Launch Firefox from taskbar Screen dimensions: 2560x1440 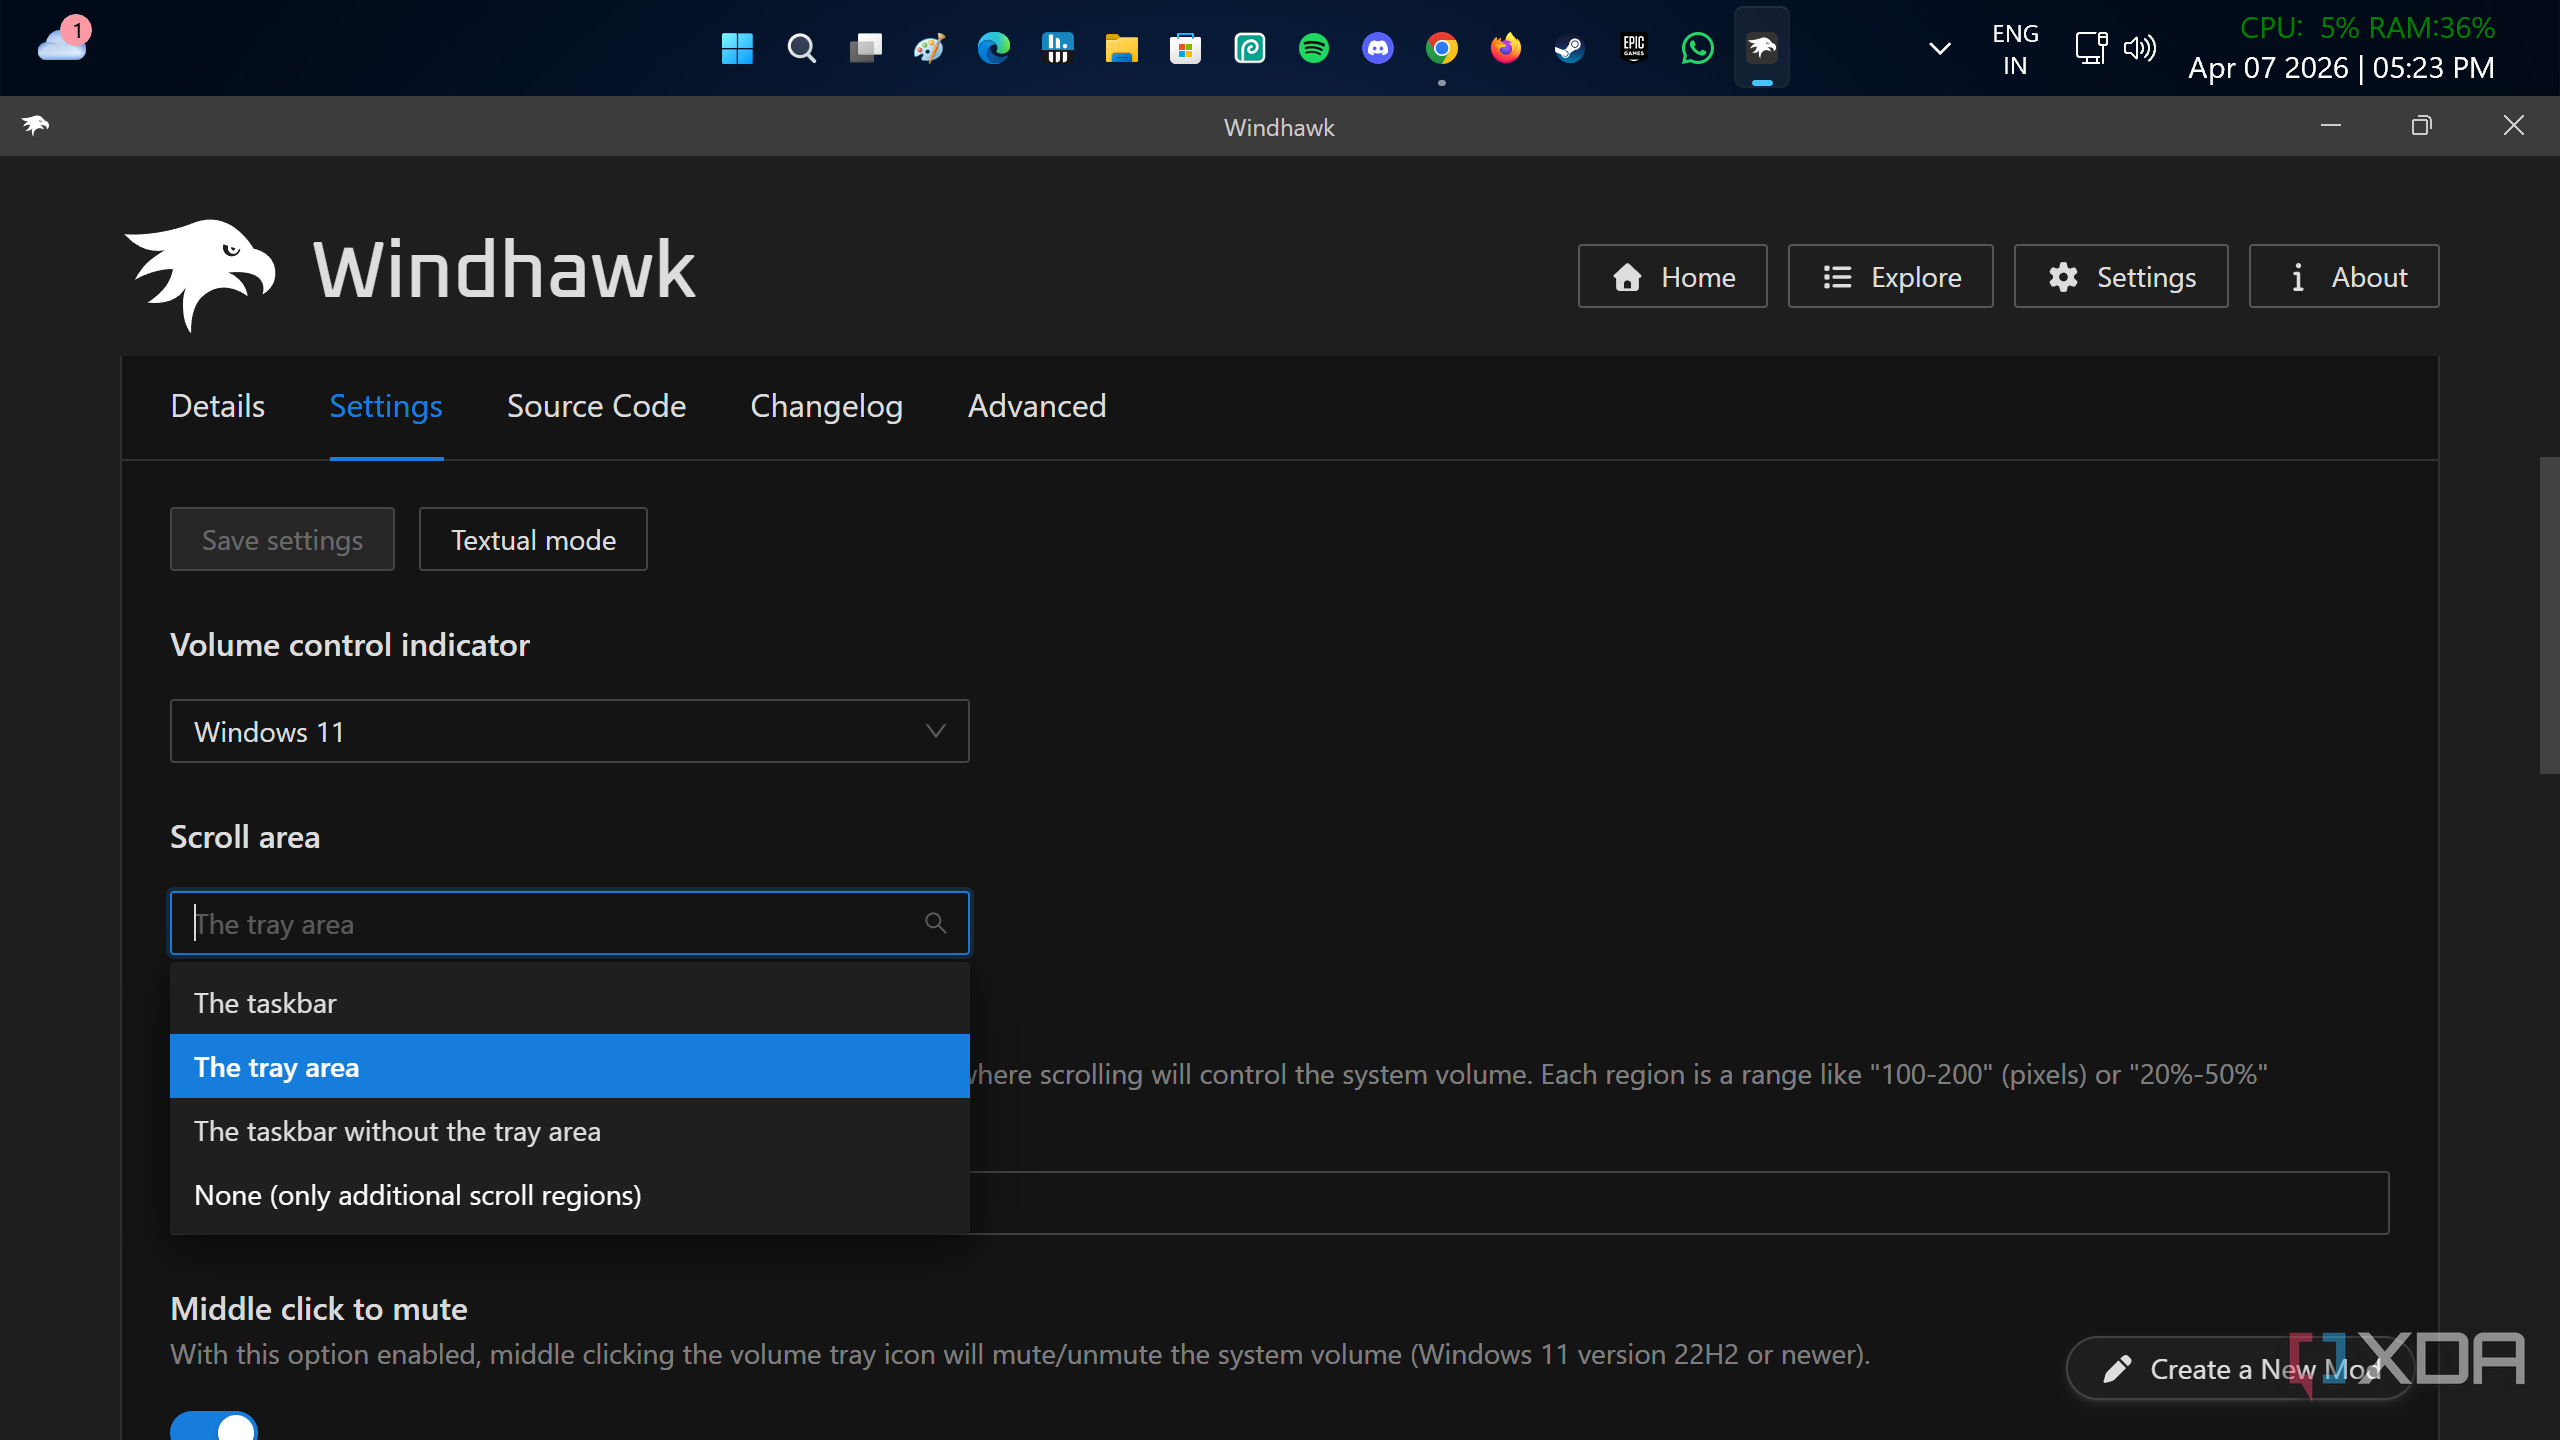1505,48
